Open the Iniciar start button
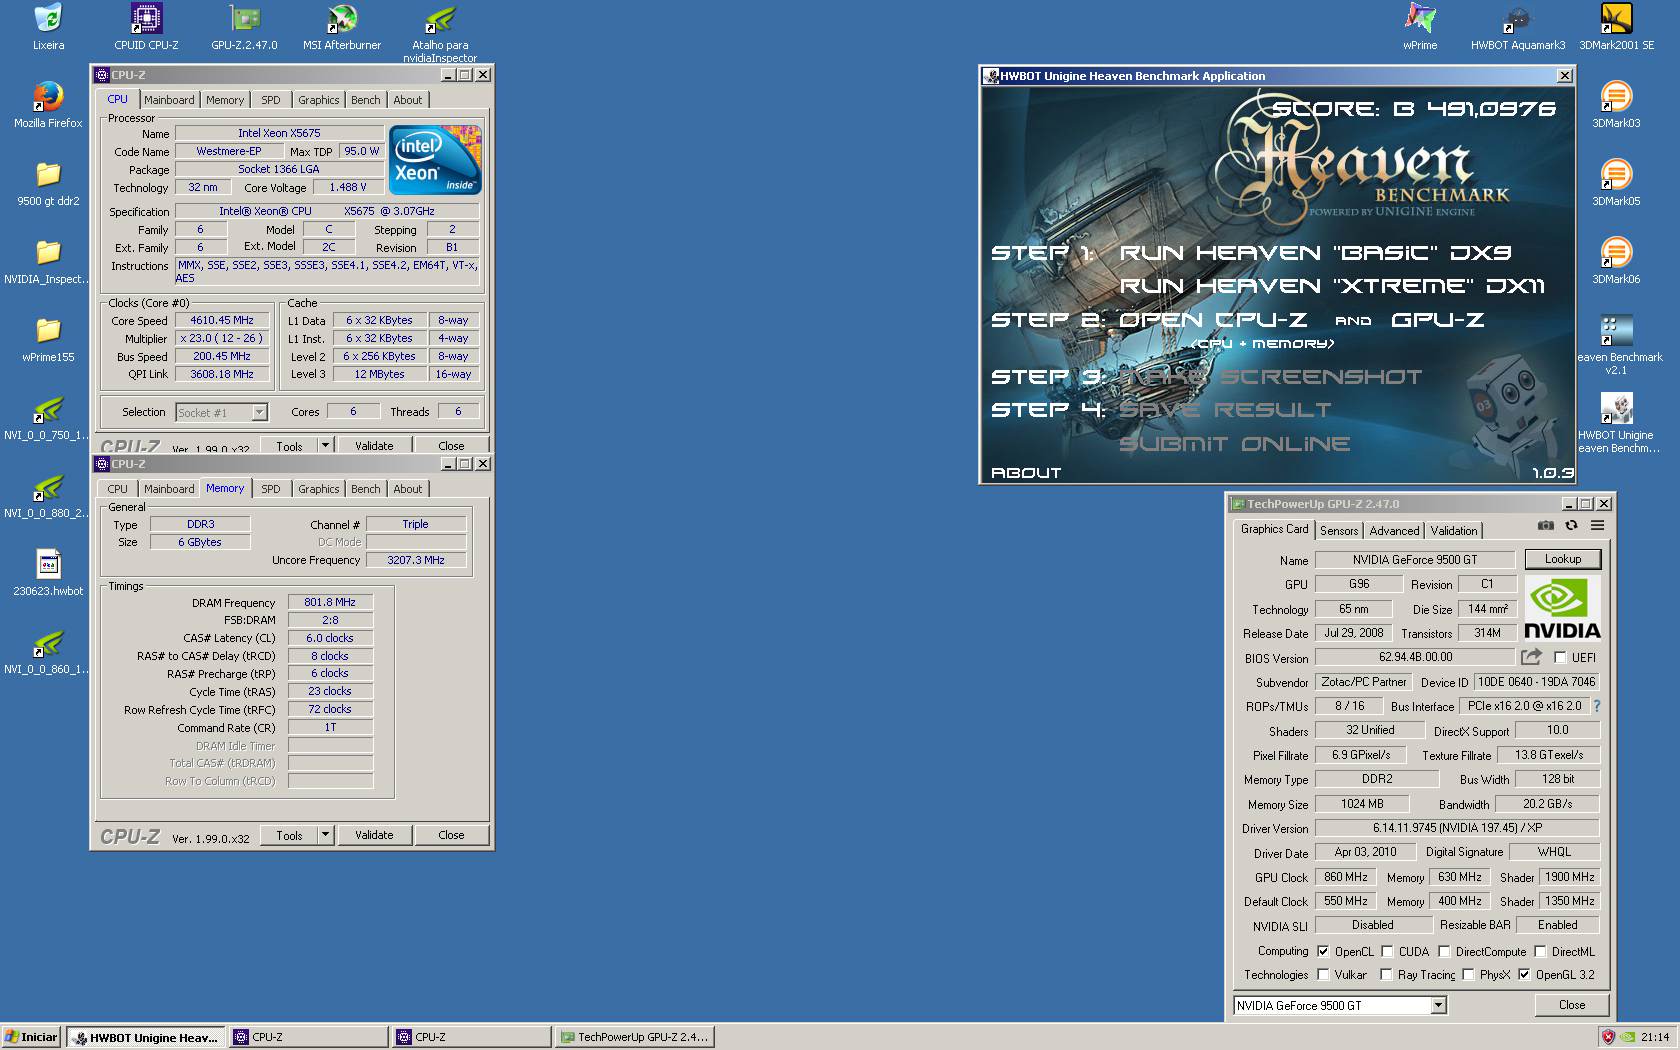The image size is (1680, 1050). click(31, 1037)
